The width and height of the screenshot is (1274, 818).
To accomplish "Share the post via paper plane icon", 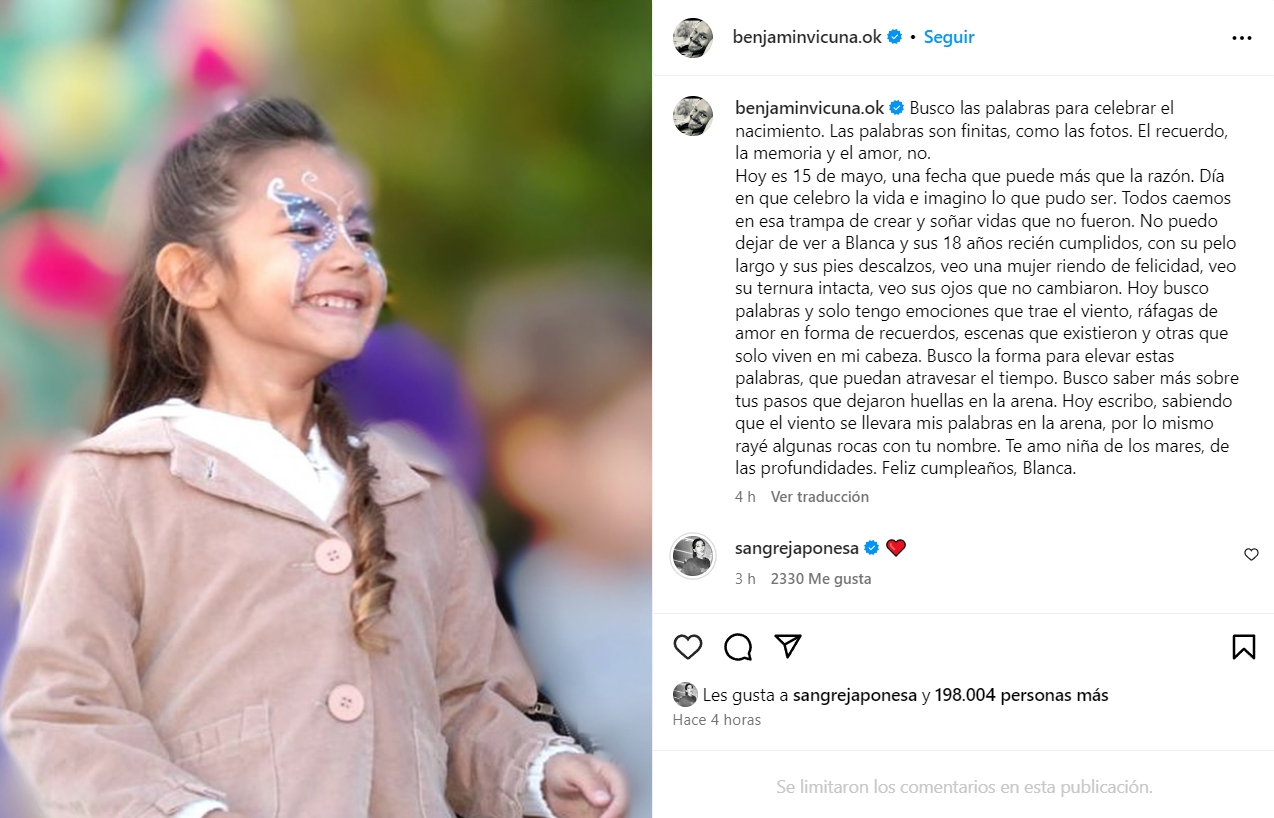I will [x=788, y=646].
